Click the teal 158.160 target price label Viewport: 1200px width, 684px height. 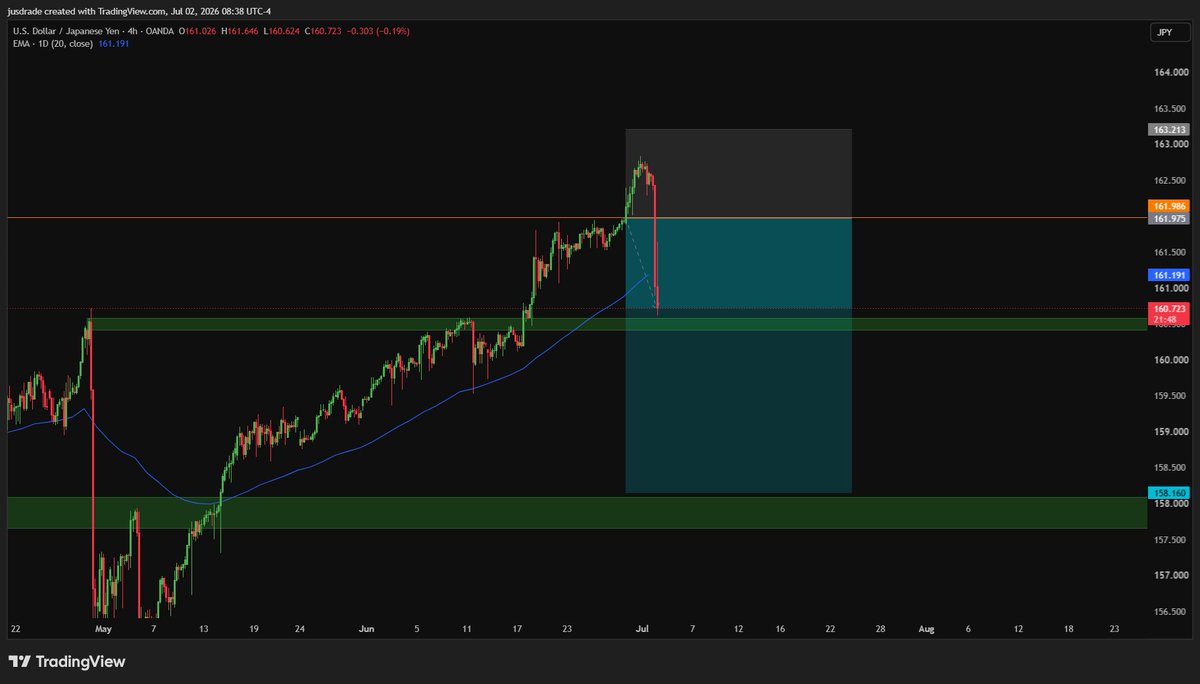click(1168, 493)
